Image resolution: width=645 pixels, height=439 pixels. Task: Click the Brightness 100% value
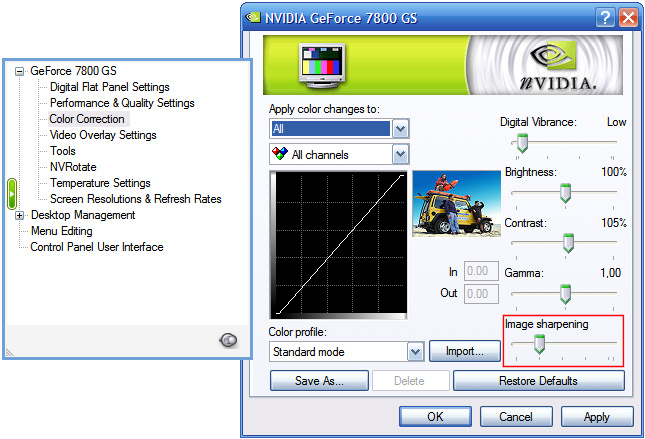[614, 172]
